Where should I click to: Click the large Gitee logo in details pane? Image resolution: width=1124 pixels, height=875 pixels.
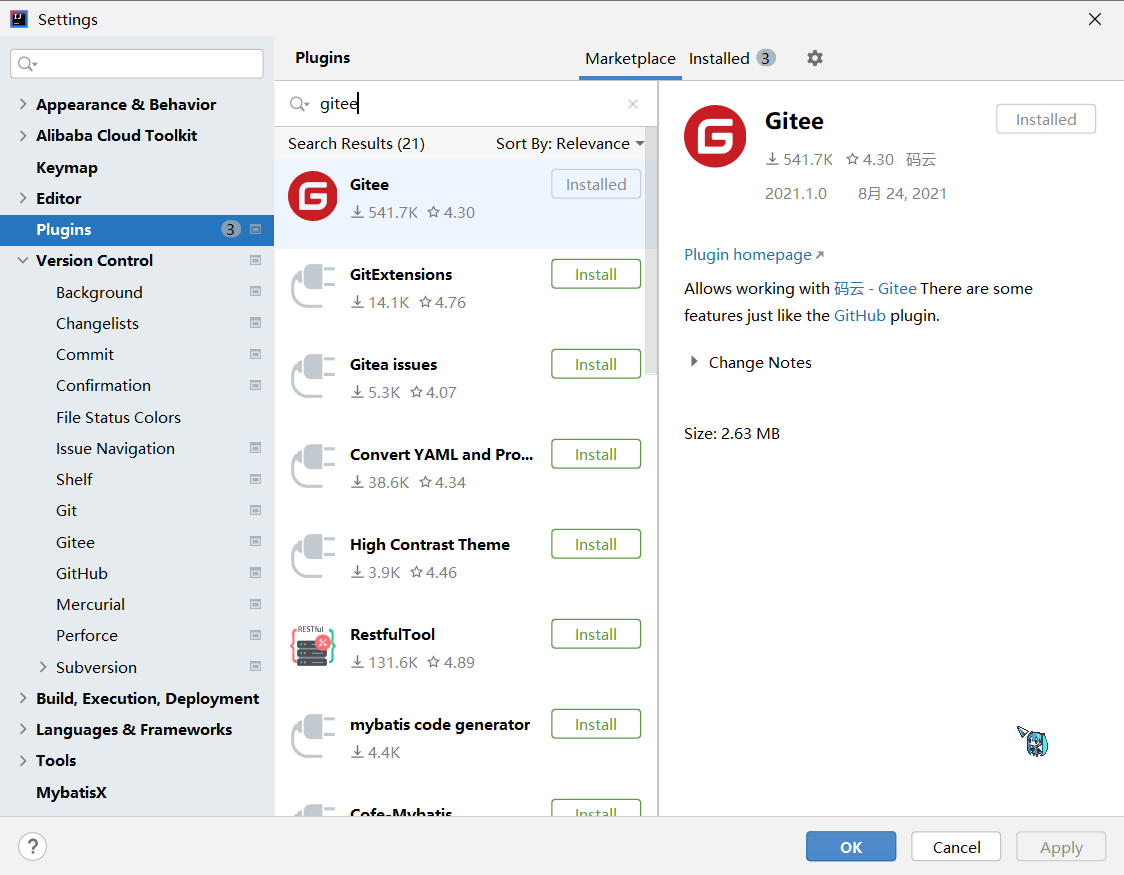715,136
